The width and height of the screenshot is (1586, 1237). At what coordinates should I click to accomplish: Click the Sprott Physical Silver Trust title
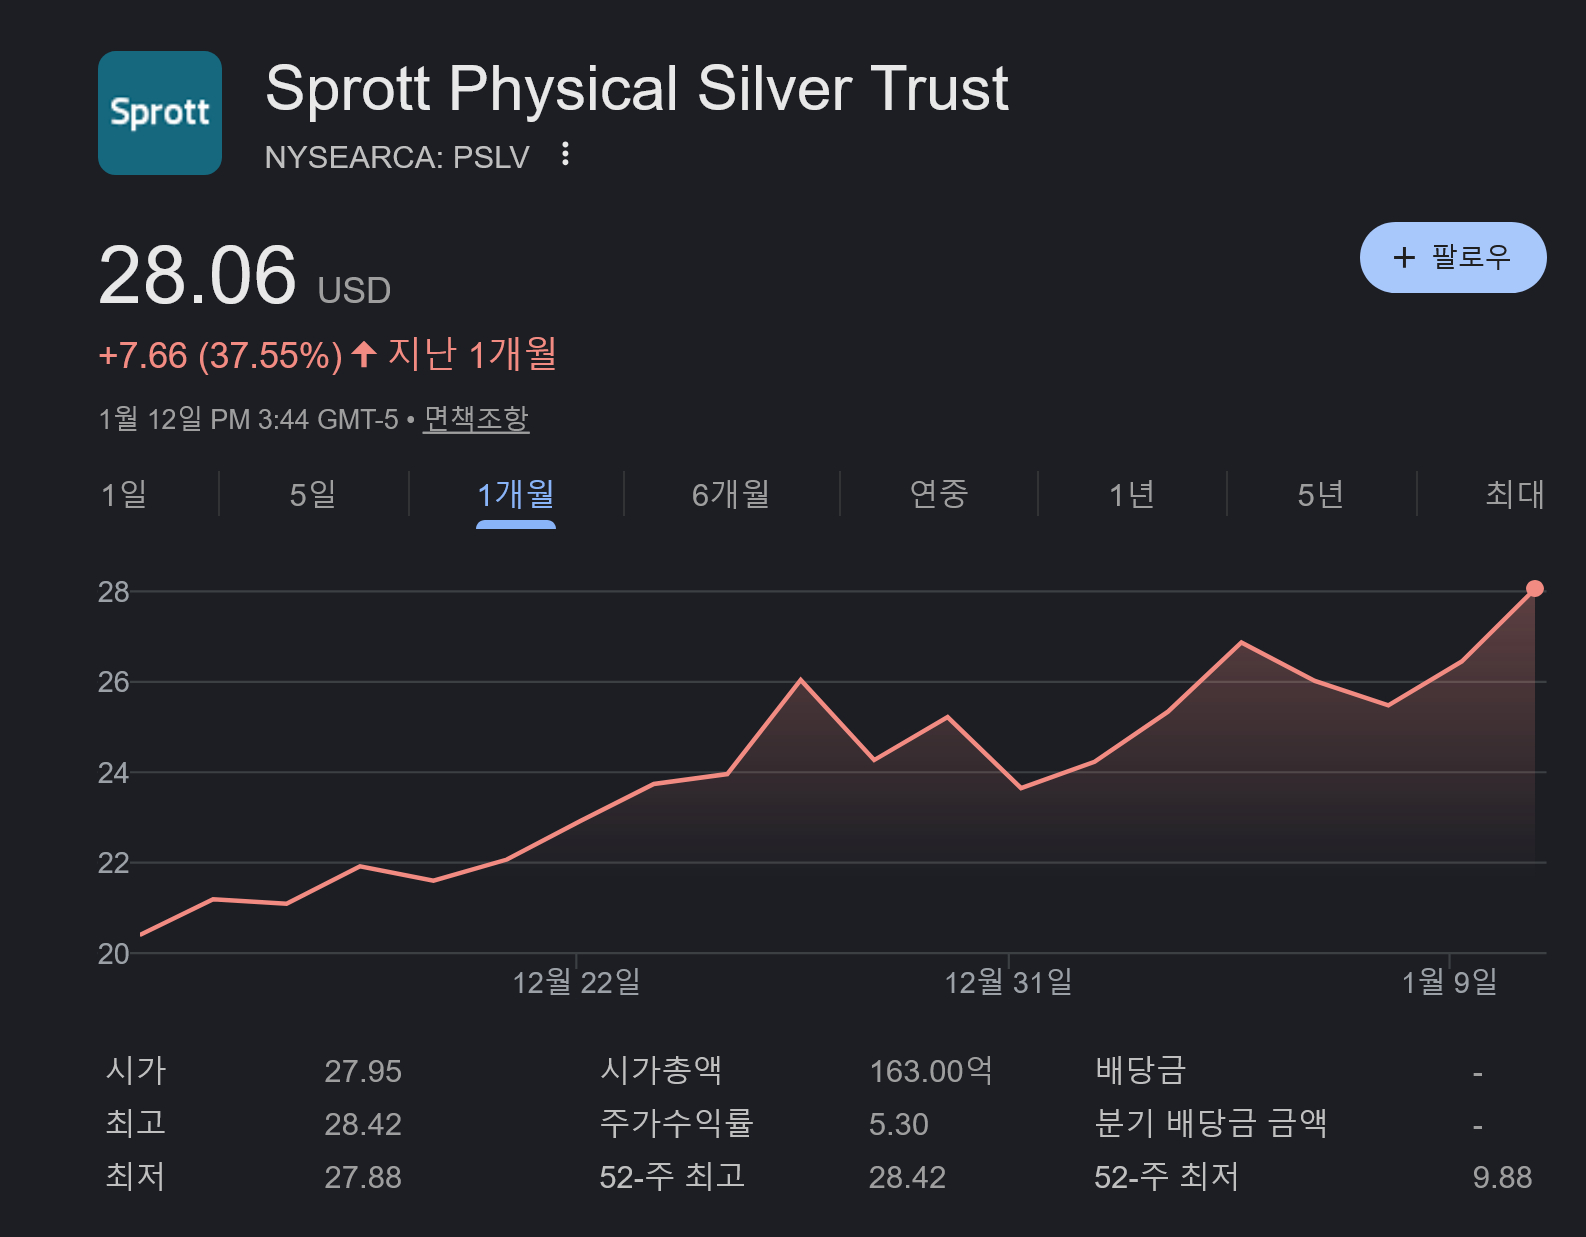point(637,88)
